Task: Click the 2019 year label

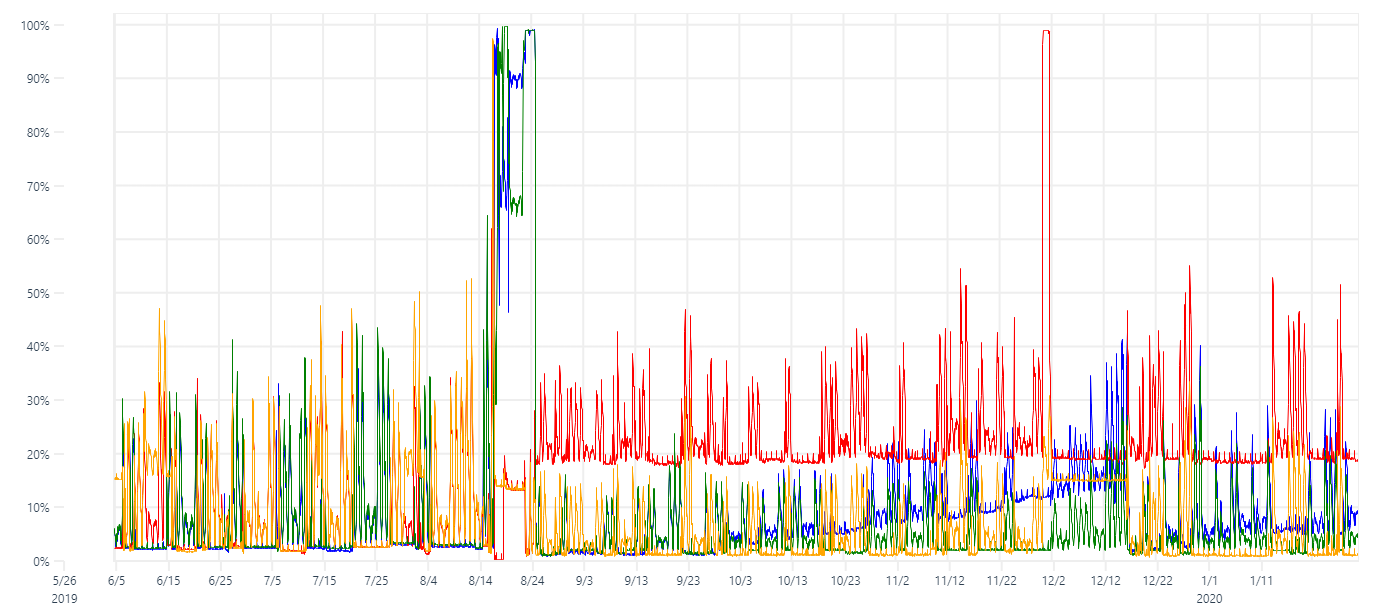Action: coord(64,597)
